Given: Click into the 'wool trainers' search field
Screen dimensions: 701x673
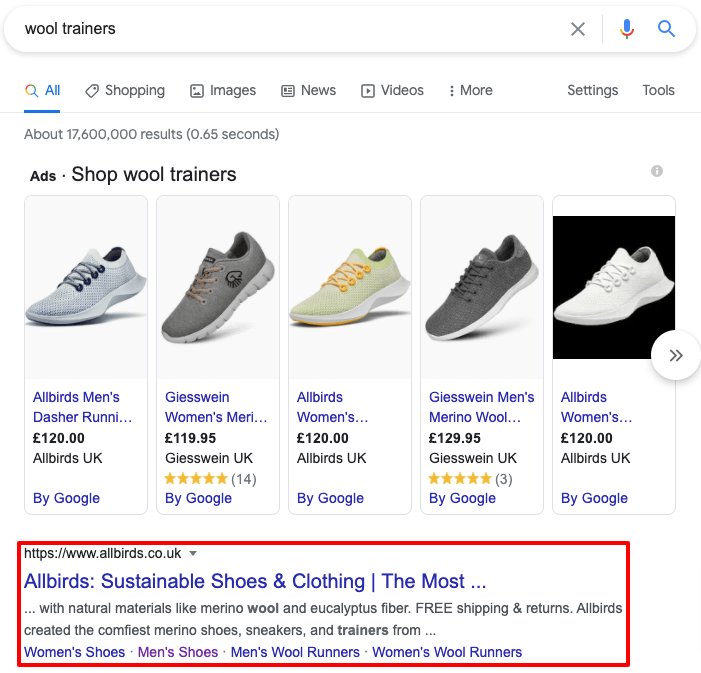Looking at the screenshot, I should pyautogui.click(x=286, y=29).
